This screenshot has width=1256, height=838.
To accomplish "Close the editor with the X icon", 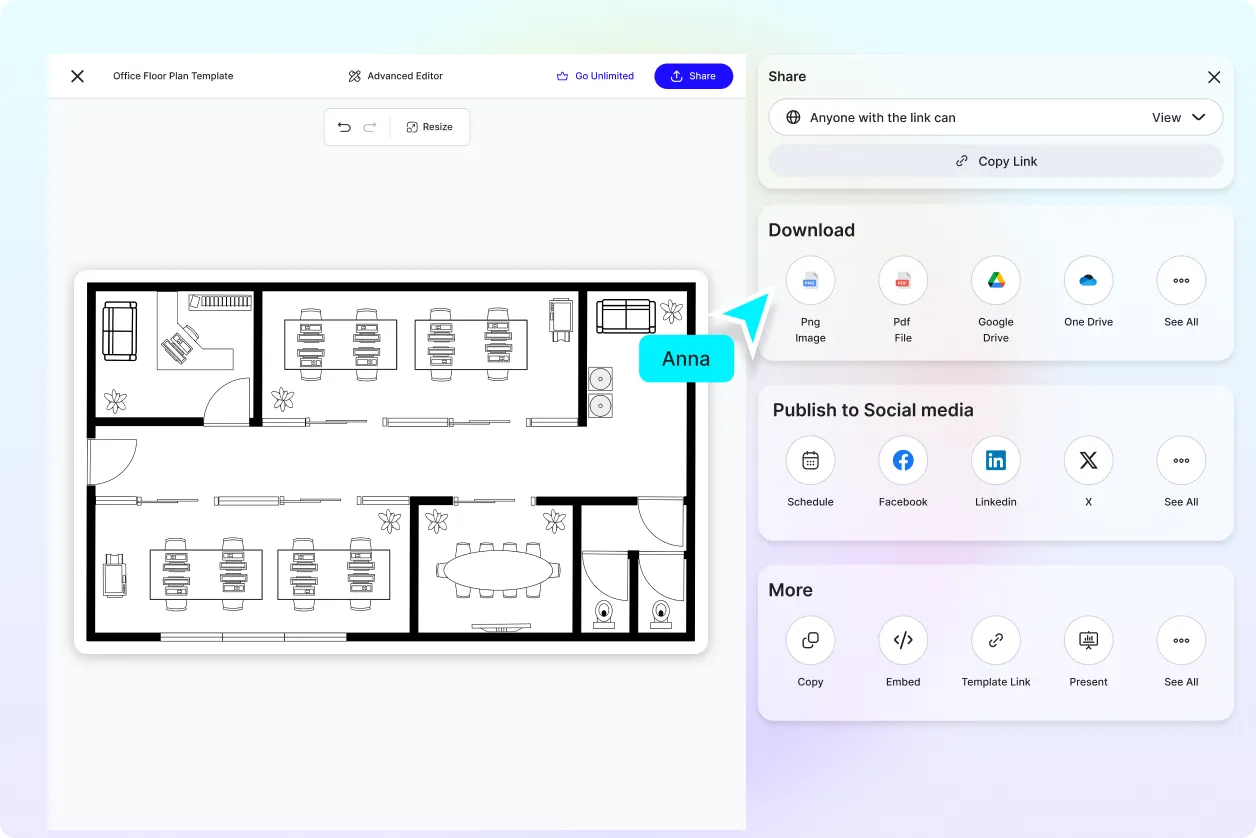I will click(77, 76).
